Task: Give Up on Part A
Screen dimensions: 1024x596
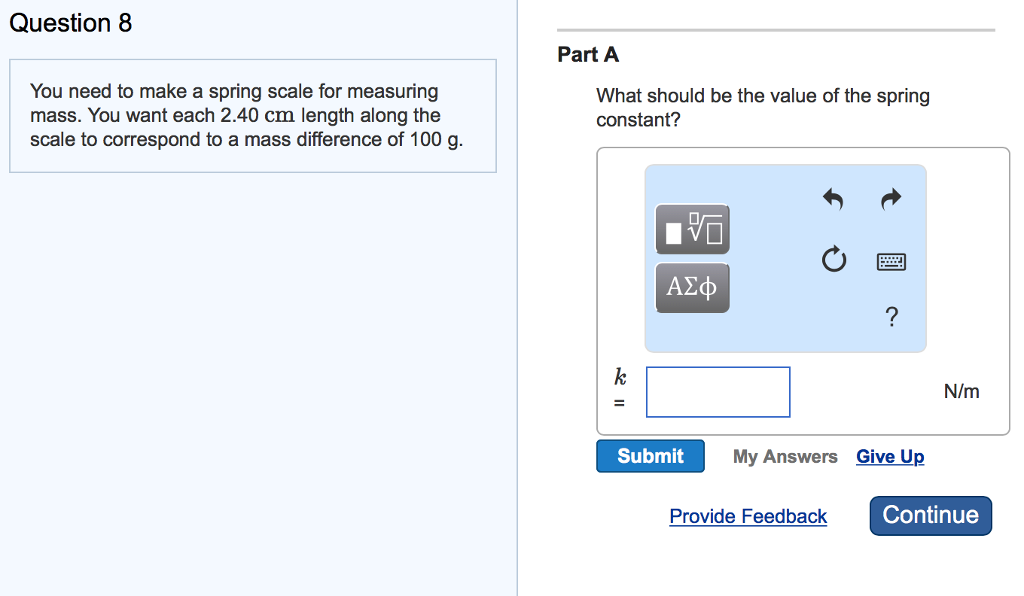Action: click(890, 456)
